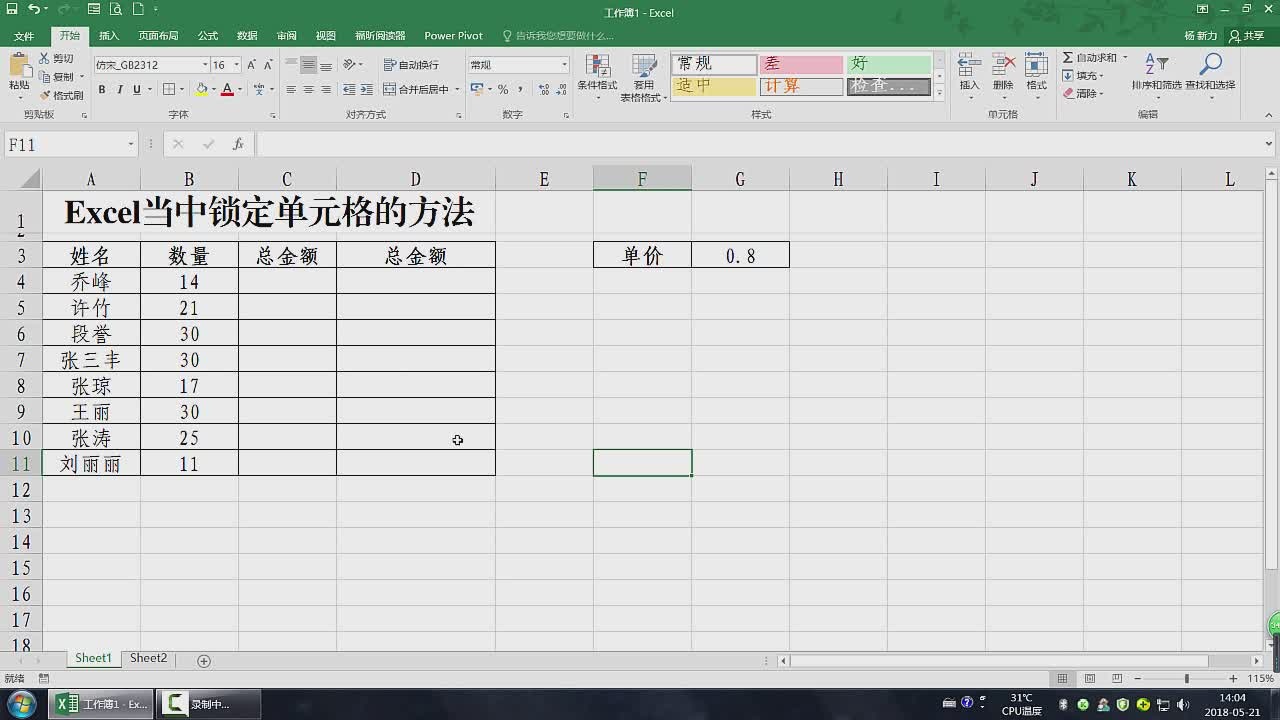
Task: Increase font size with the larger A icon
Action: [x=252, y=65]
